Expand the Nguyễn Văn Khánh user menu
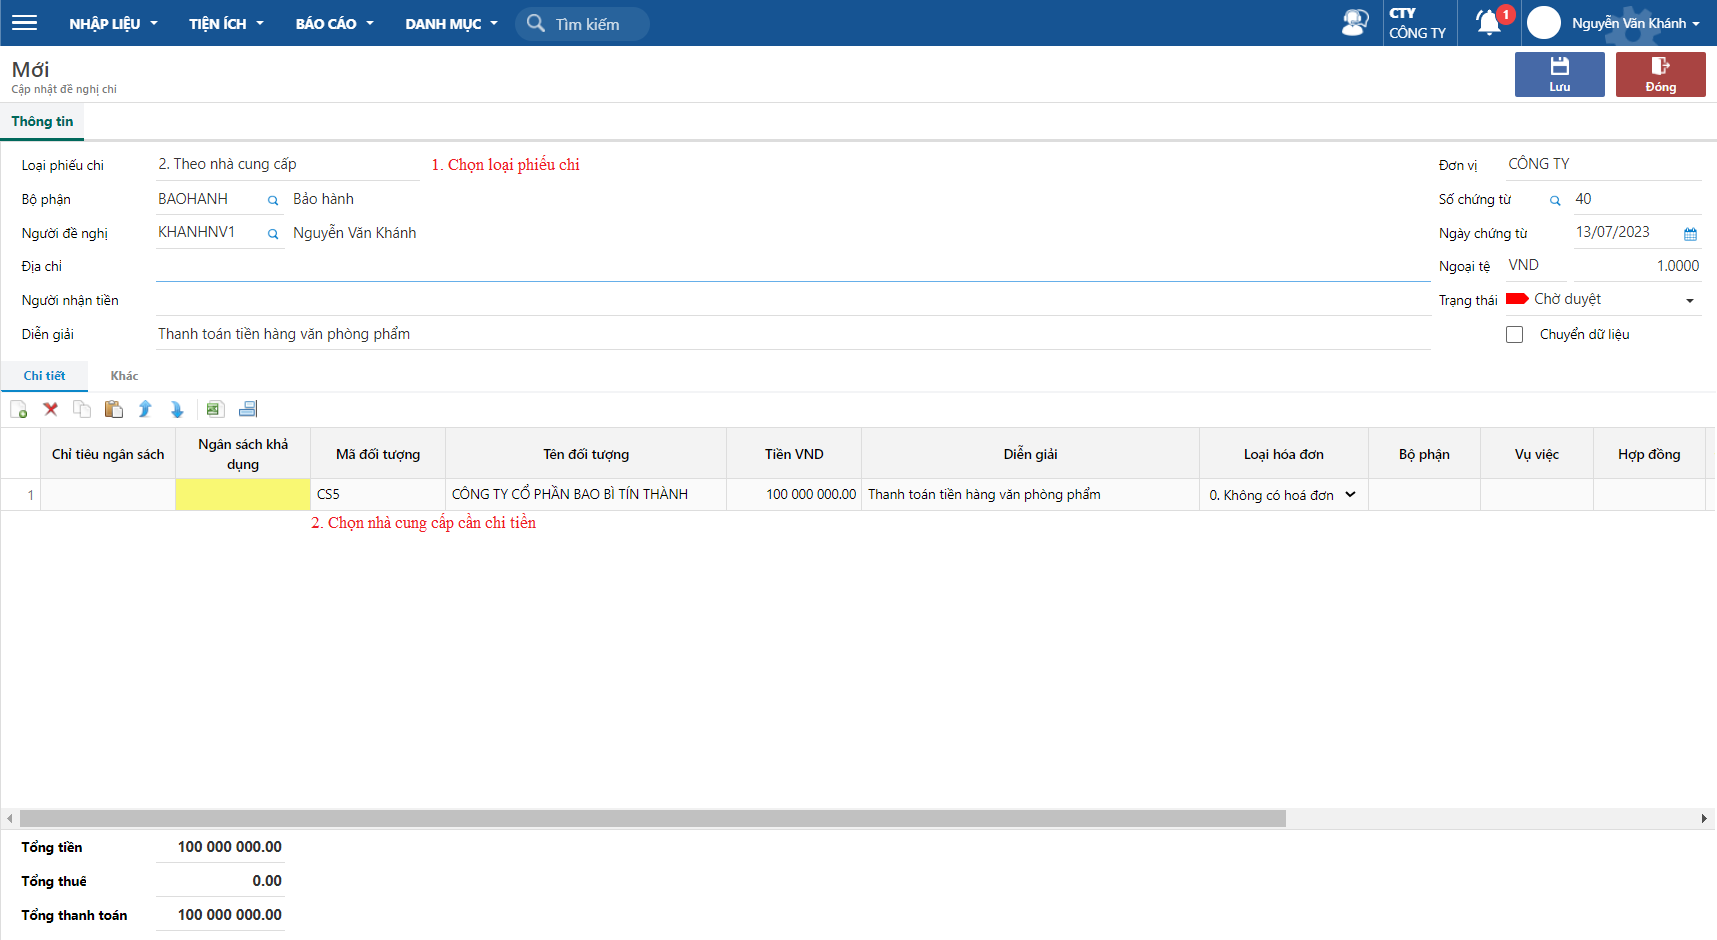This screenshot has width=1717, height=940. (x=1634, y=23)
